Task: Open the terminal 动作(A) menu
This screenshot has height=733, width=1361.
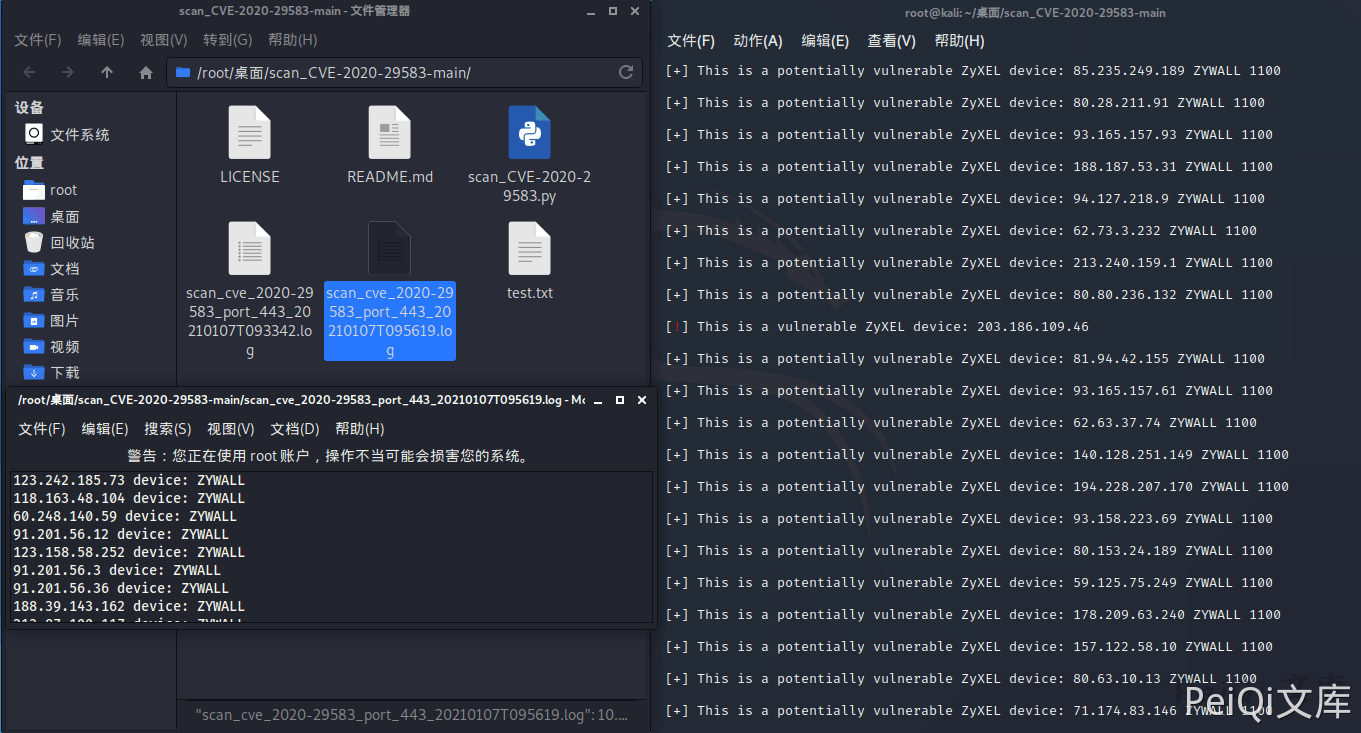Action: [x=757, y=41]
